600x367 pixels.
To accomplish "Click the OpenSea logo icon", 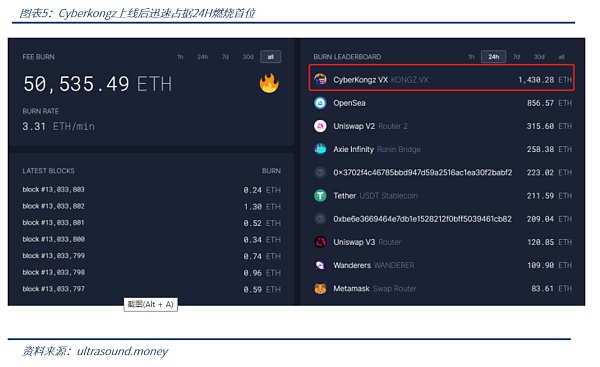I will pyautogui.click(x=320, y=103).
